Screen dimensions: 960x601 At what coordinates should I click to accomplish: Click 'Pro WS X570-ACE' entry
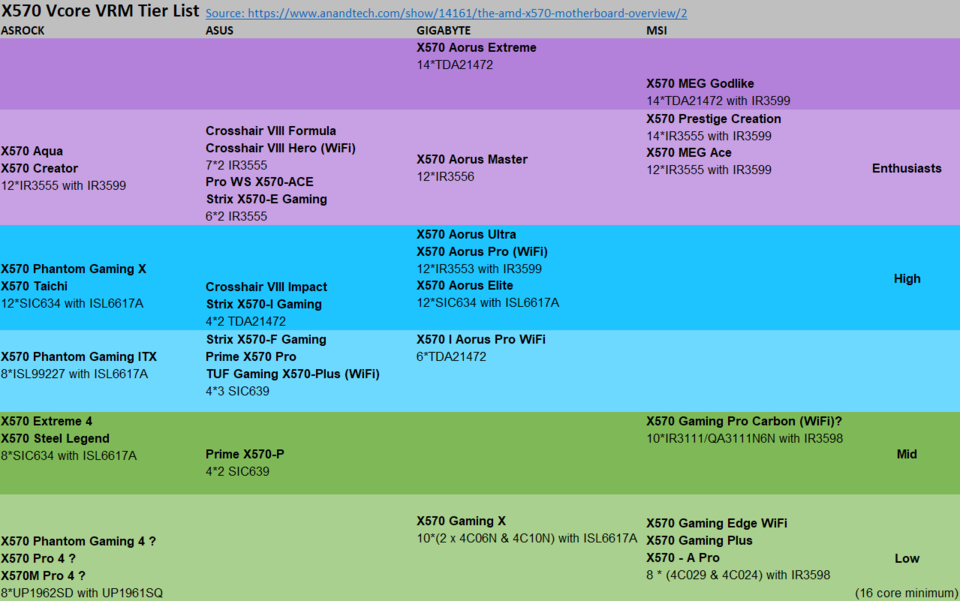pos(260,182)
